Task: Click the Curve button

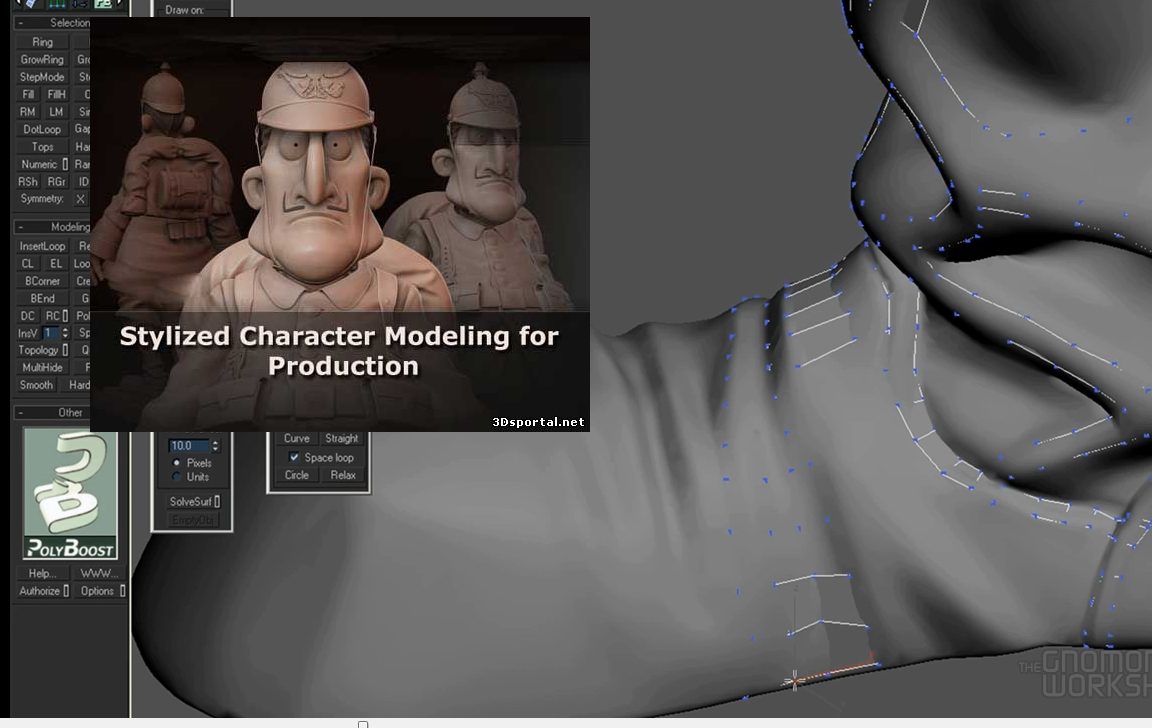Action: coord(297,439)
